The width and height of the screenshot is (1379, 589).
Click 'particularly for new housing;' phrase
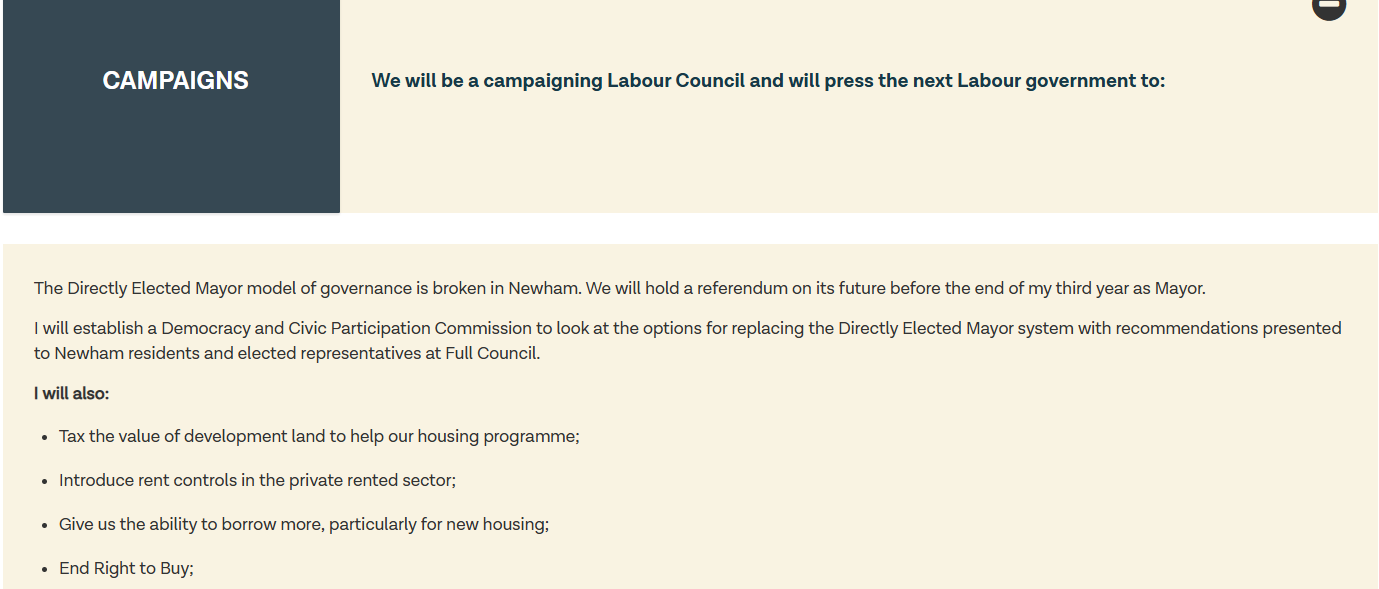pos(439,524)
